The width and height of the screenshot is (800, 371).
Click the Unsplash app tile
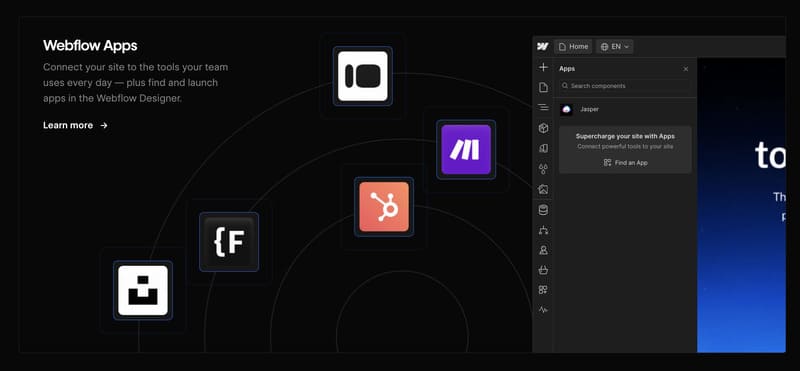[x=143, y=290]
